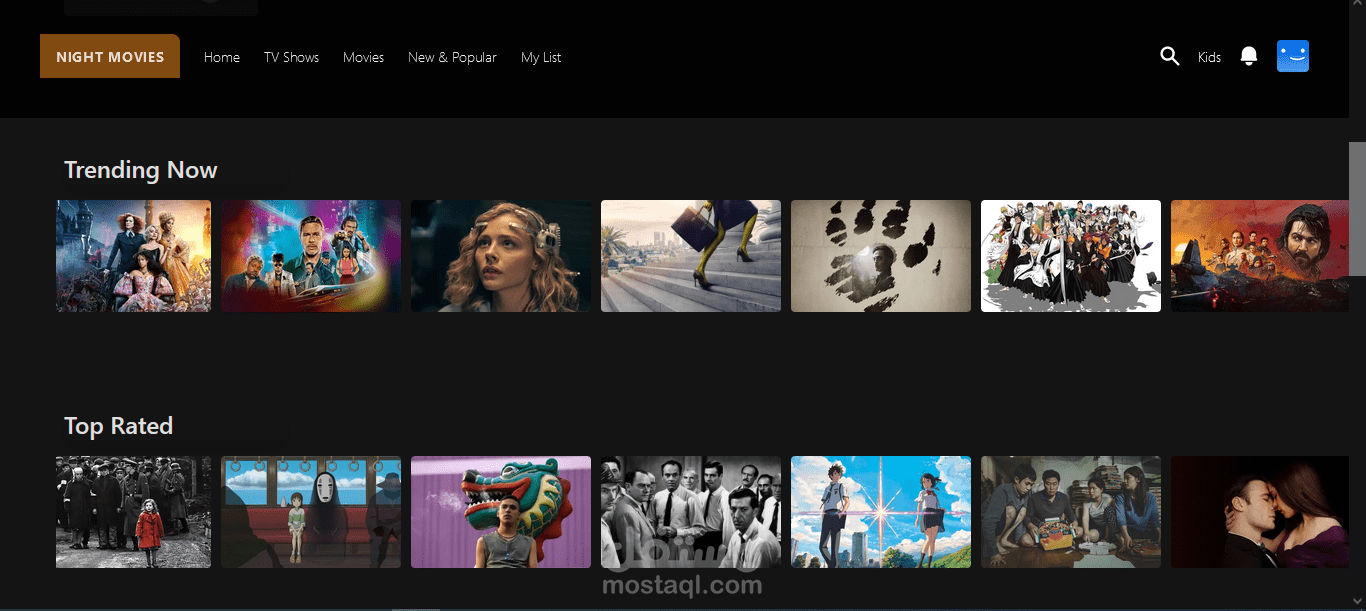
Task: Open the blonde woman with headset poster
Action: [501, 256]
